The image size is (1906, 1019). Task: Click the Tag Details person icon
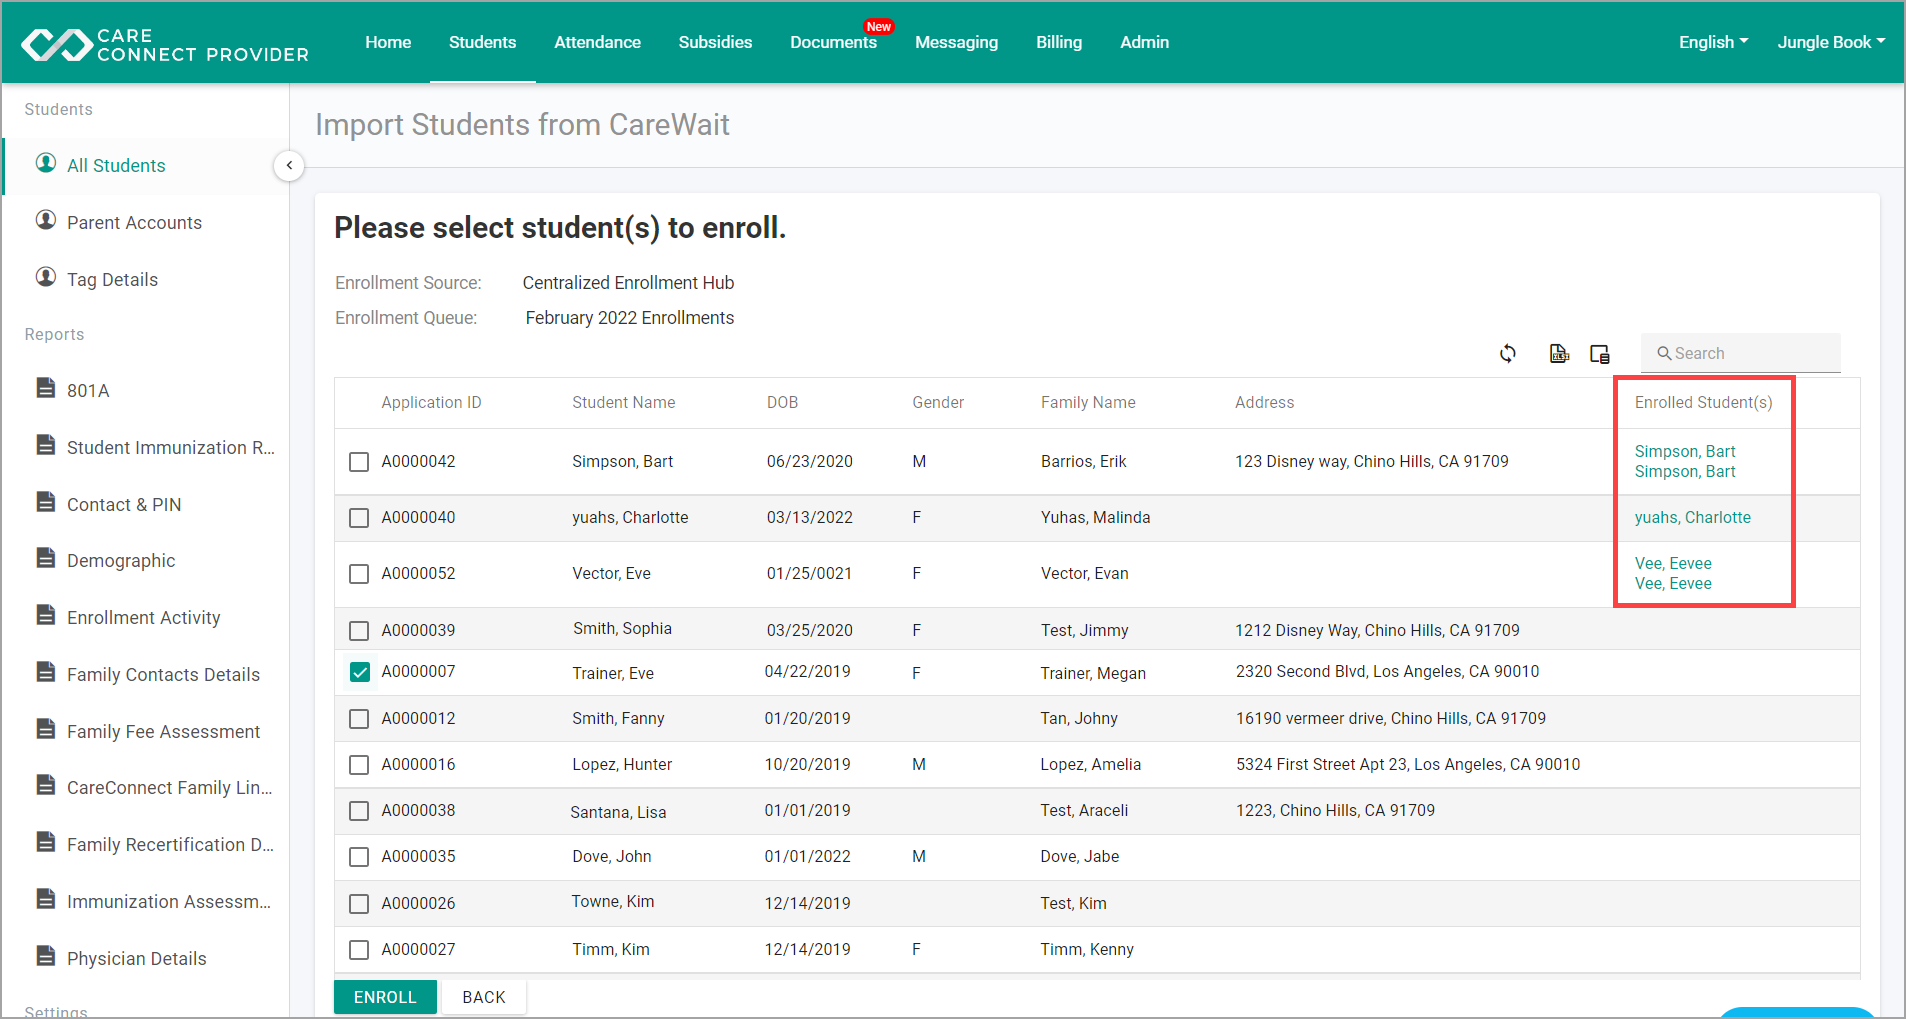click(x=46, y=277)
